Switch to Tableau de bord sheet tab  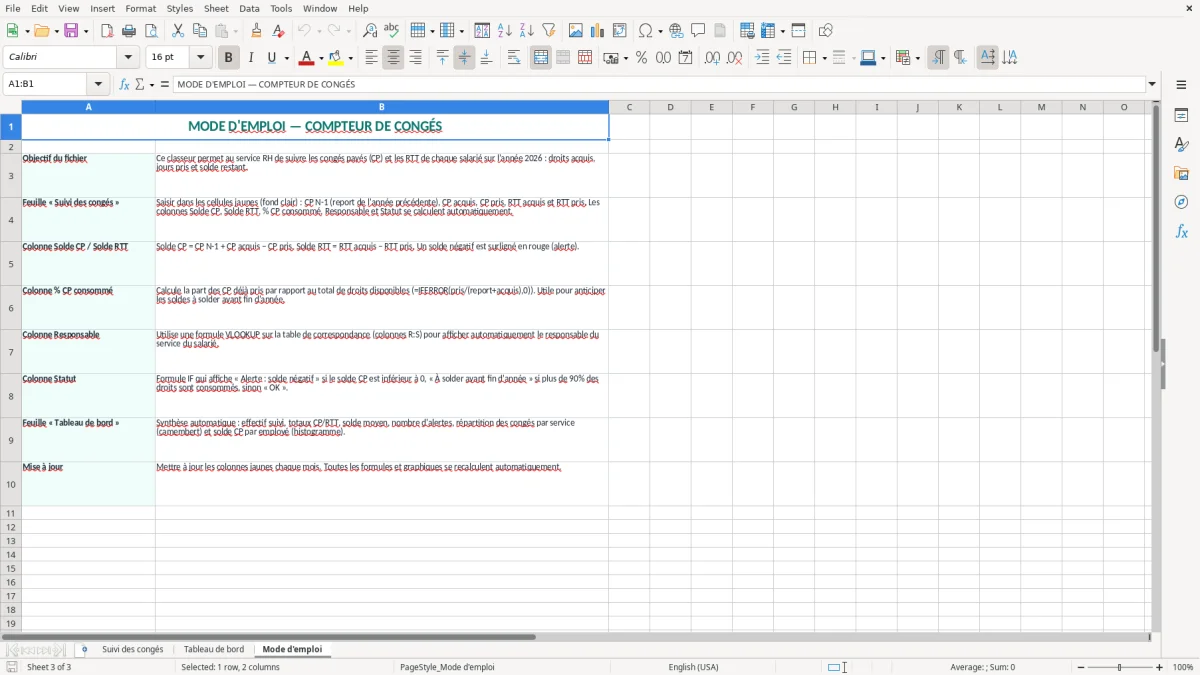point(214,649)
